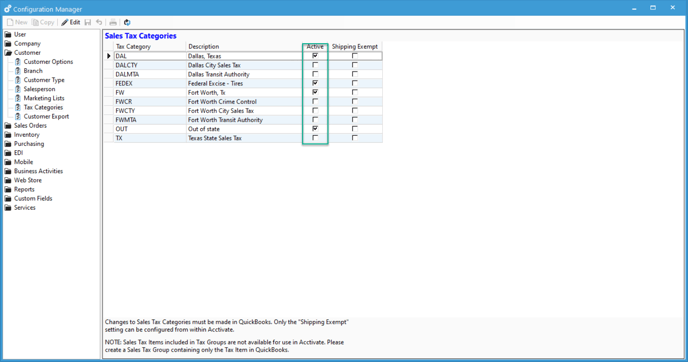
Task: Click the Description column header
Action: click(244, 47)
